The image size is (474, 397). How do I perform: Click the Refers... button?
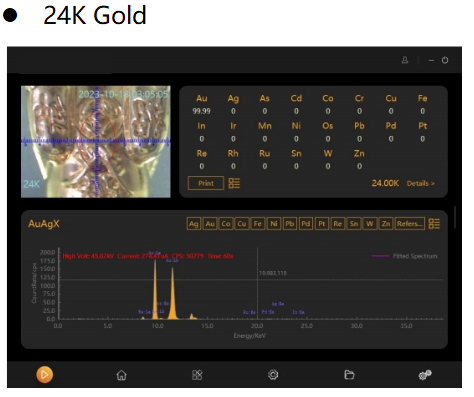(410, 224)
